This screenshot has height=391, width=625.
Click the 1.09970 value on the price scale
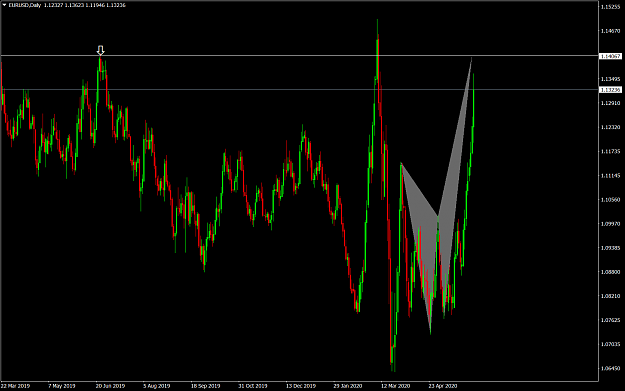pos(610,224)
